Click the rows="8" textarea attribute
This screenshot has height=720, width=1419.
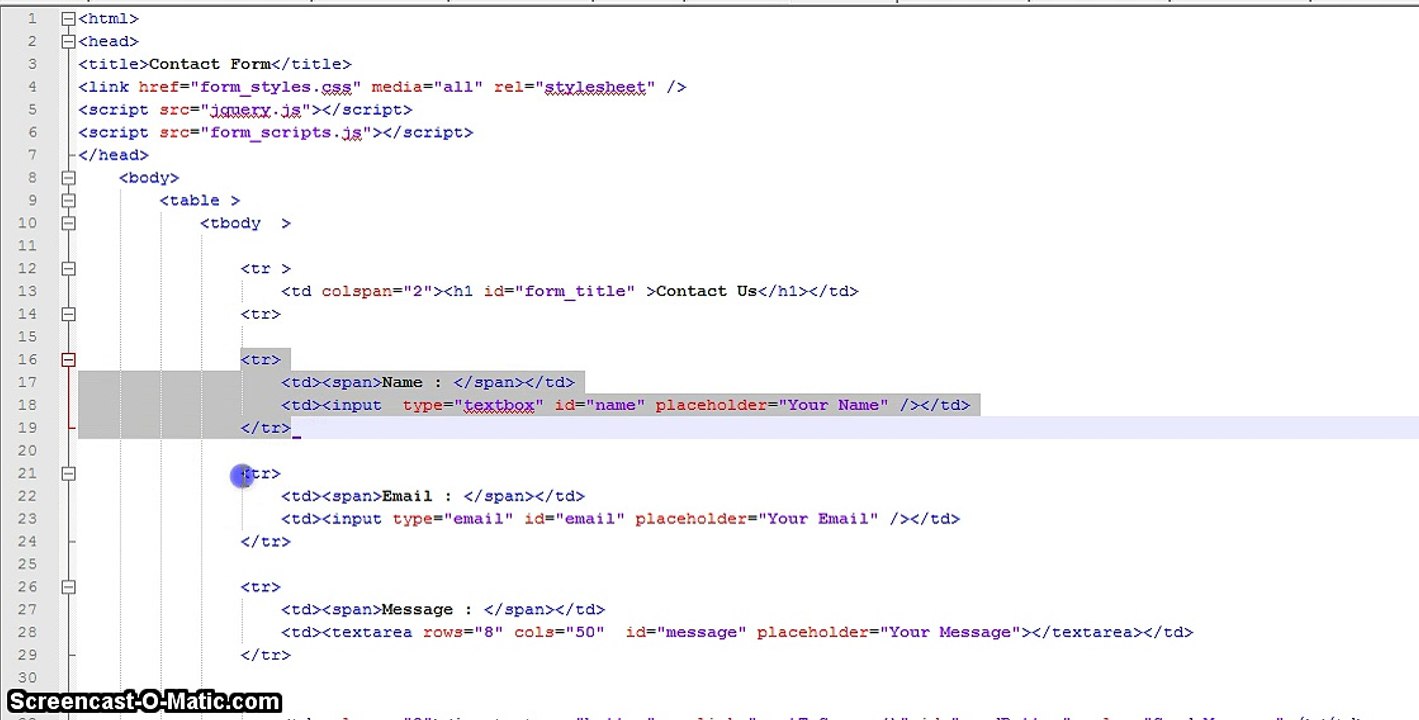[463, 633]
